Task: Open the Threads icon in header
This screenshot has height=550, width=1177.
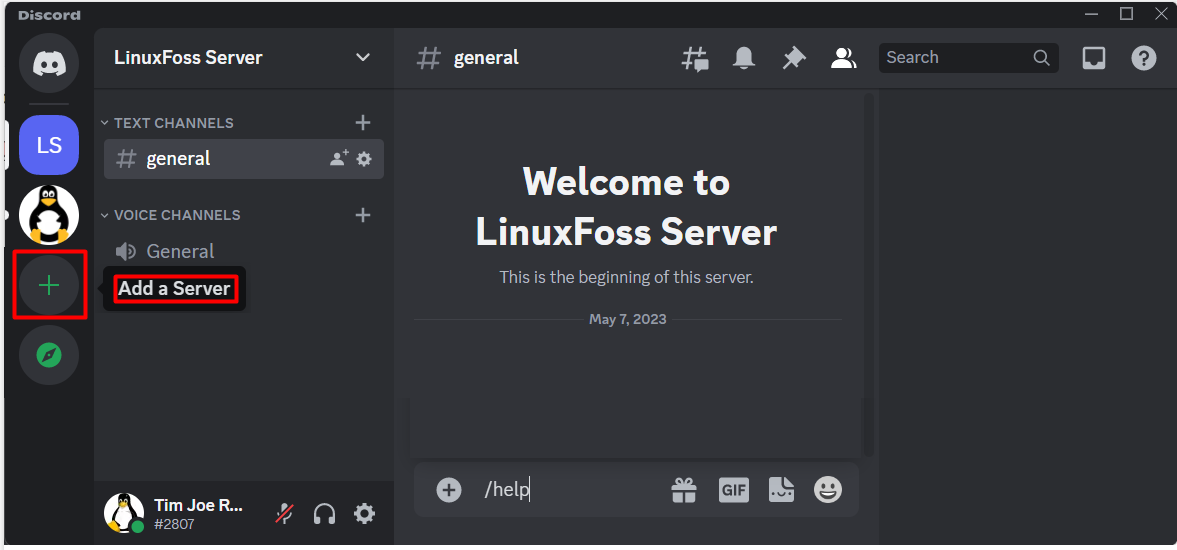Action: 695,59
